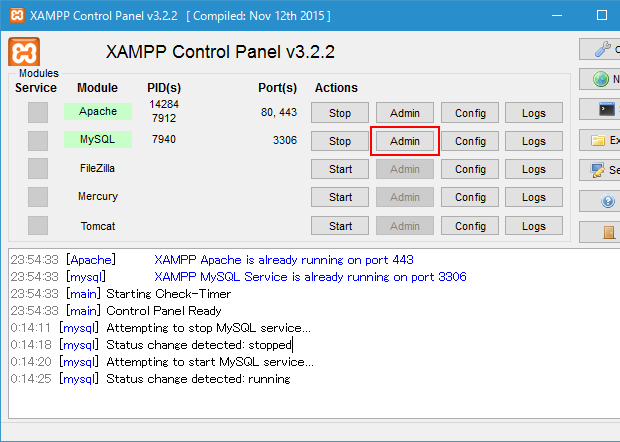Click the Port(s) column header

pos(278,88)
